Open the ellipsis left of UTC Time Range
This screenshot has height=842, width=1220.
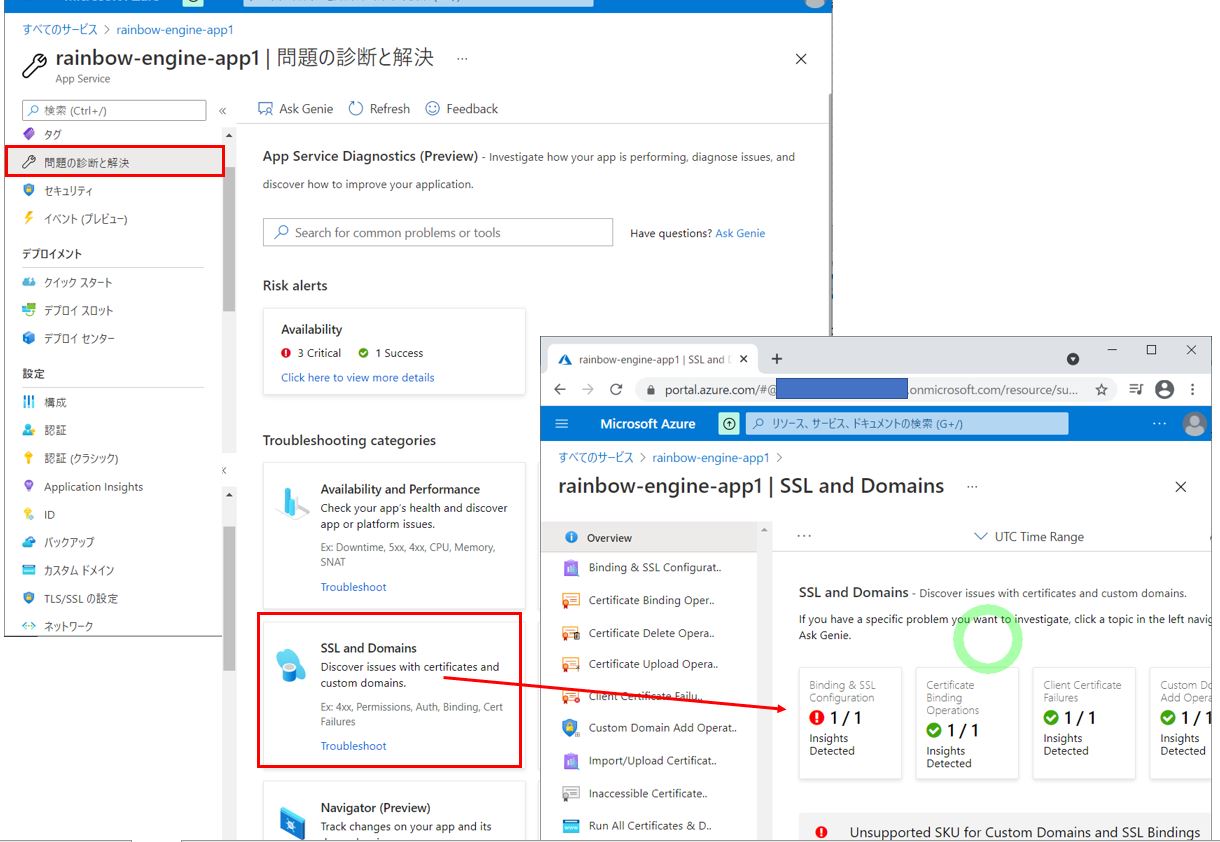click(804, 536)
